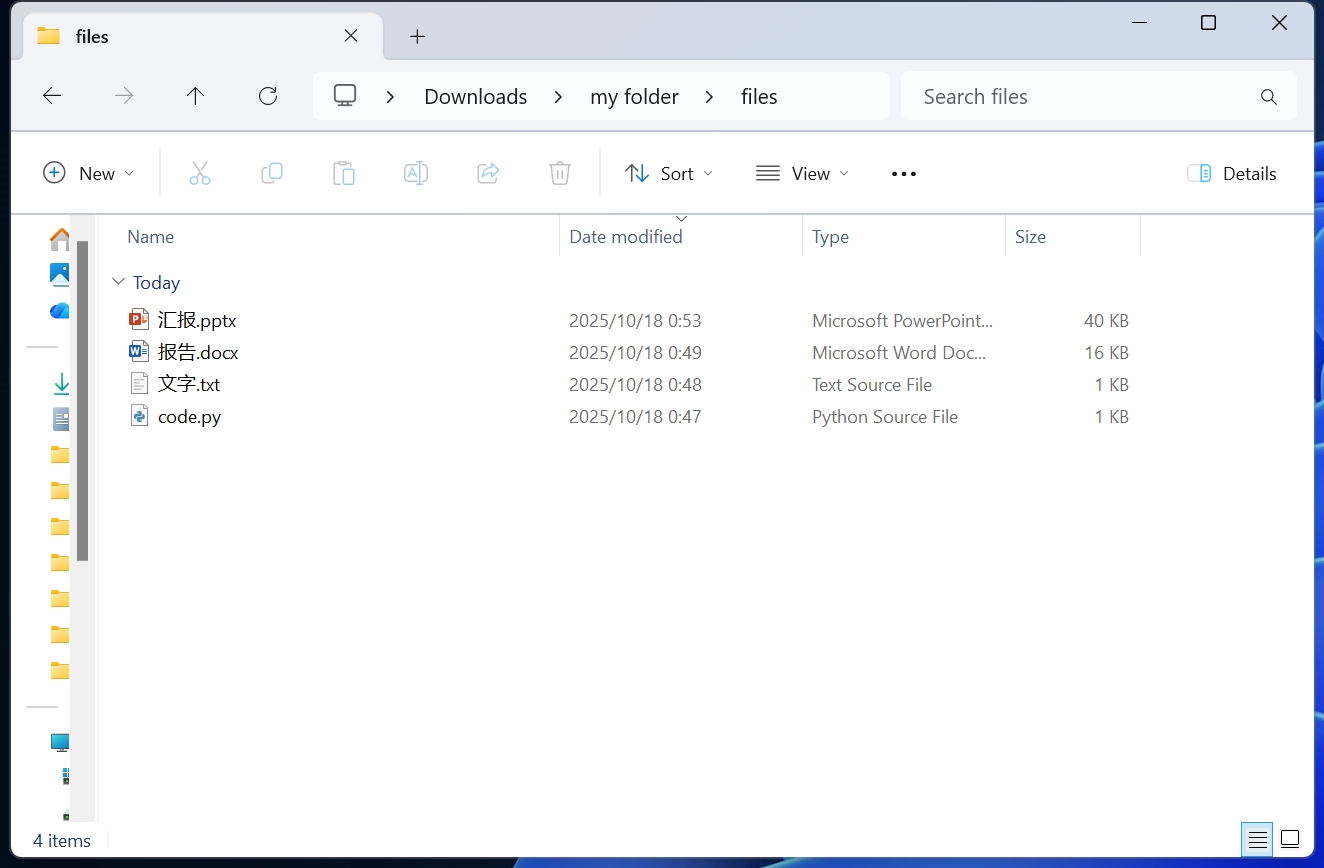Open the New item menu
1324x868 pixels.
[x=88, y=174]
